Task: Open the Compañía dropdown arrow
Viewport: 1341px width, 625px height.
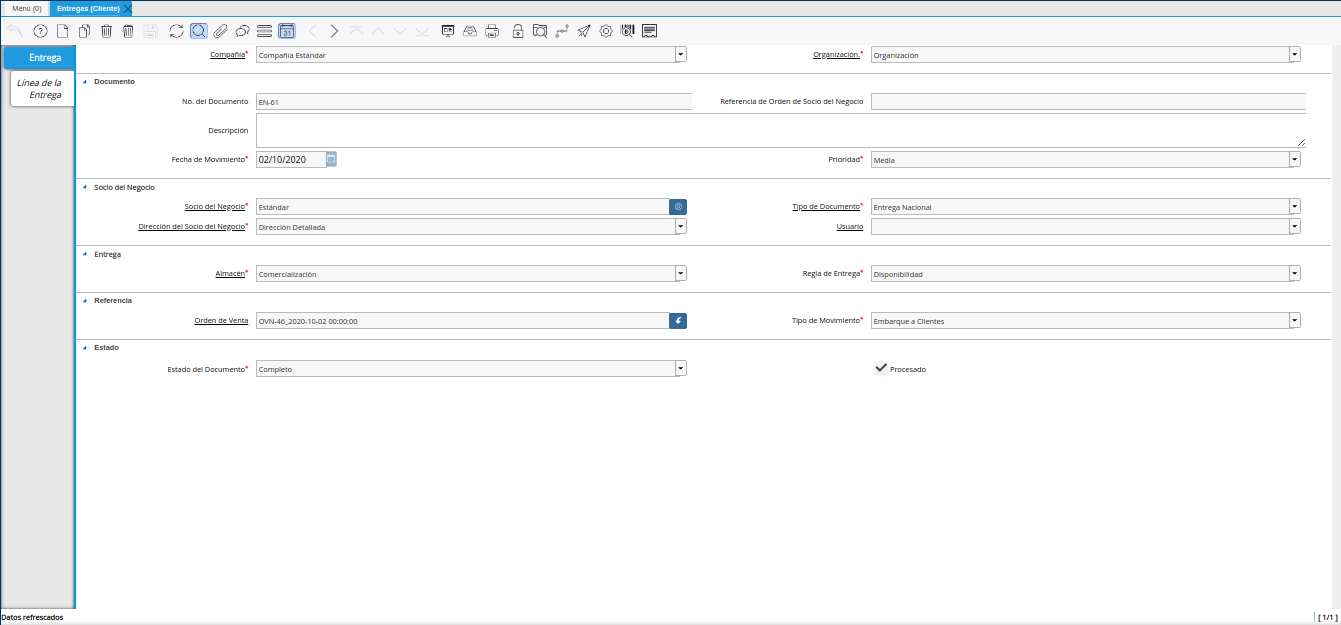Action: (681, 55)
